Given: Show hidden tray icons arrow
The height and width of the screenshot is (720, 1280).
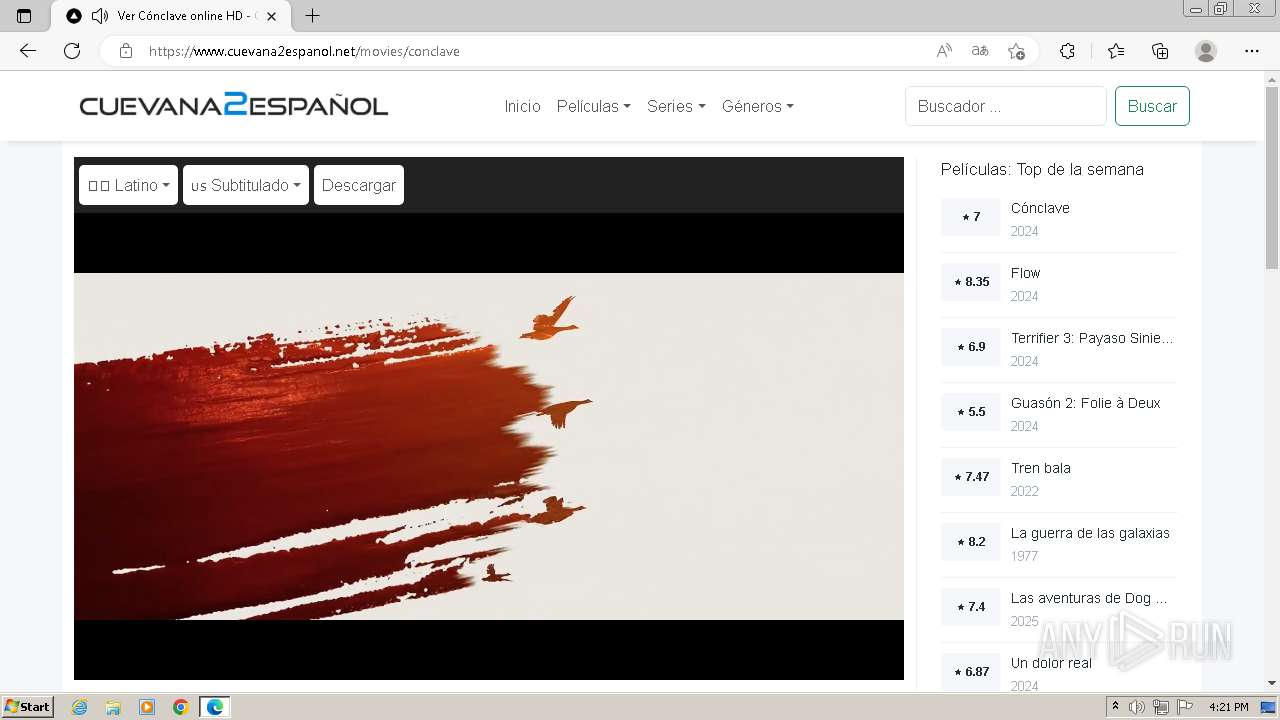Looking at the screenshot, I should point(1115,707).
